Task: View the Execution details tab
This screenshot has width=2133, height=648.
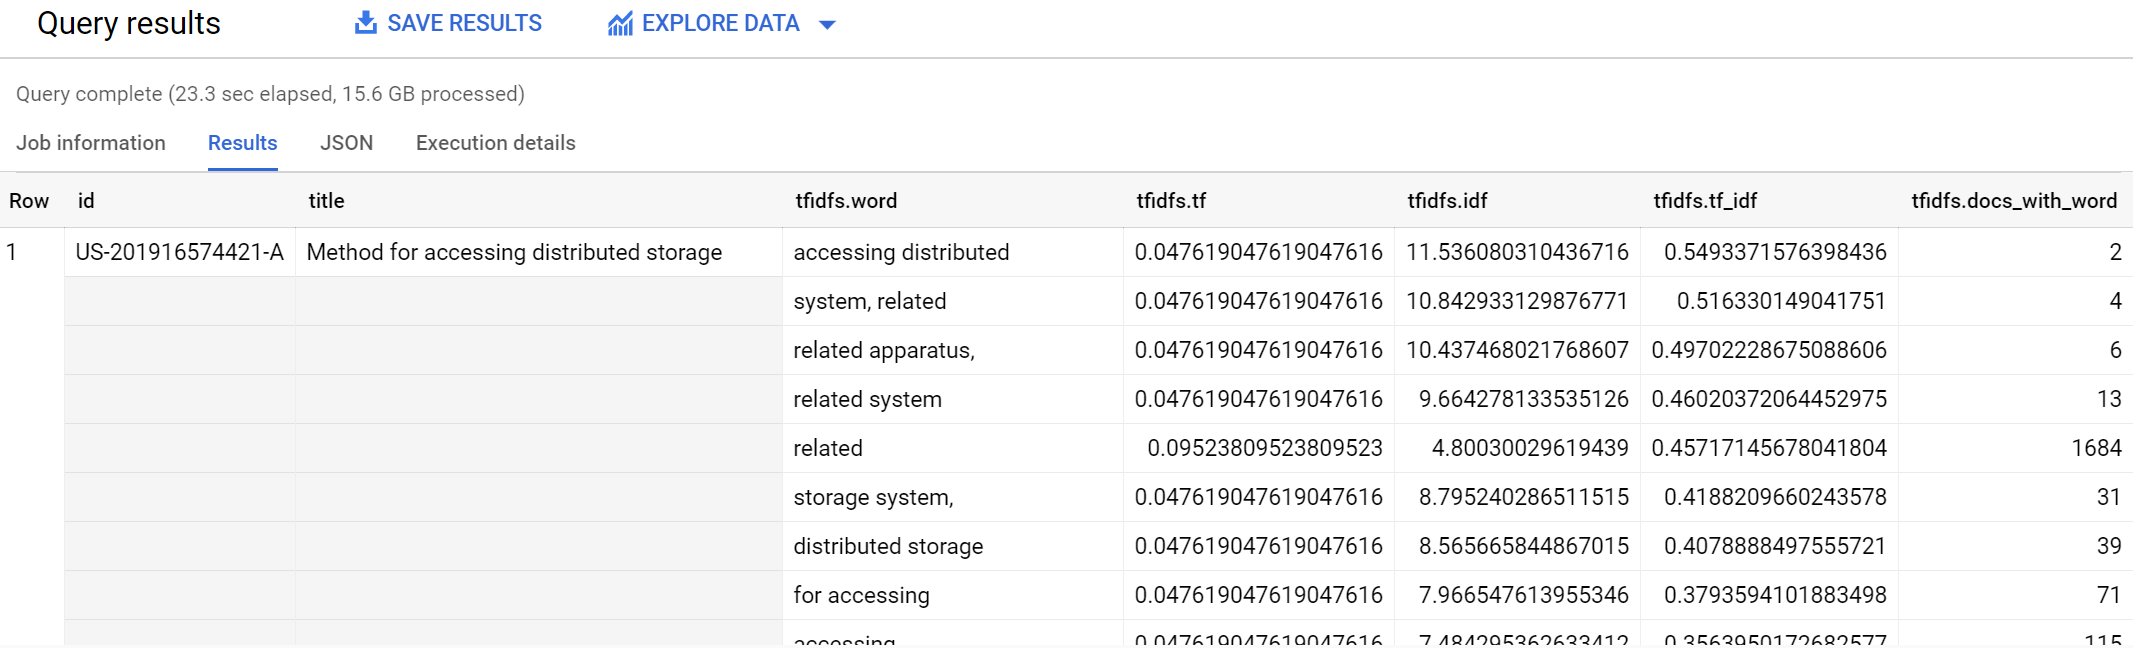Action: (495, 143)
